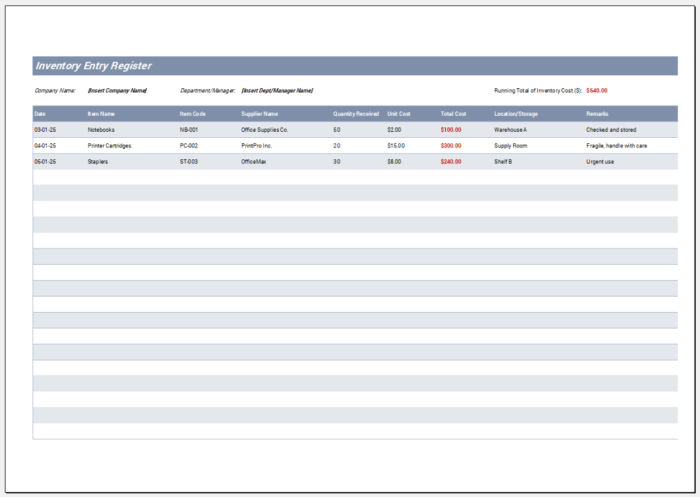The height and width of the screenshot is (497, 700).
Task: Click the Supplier Name column header
Action: (260, 114)
